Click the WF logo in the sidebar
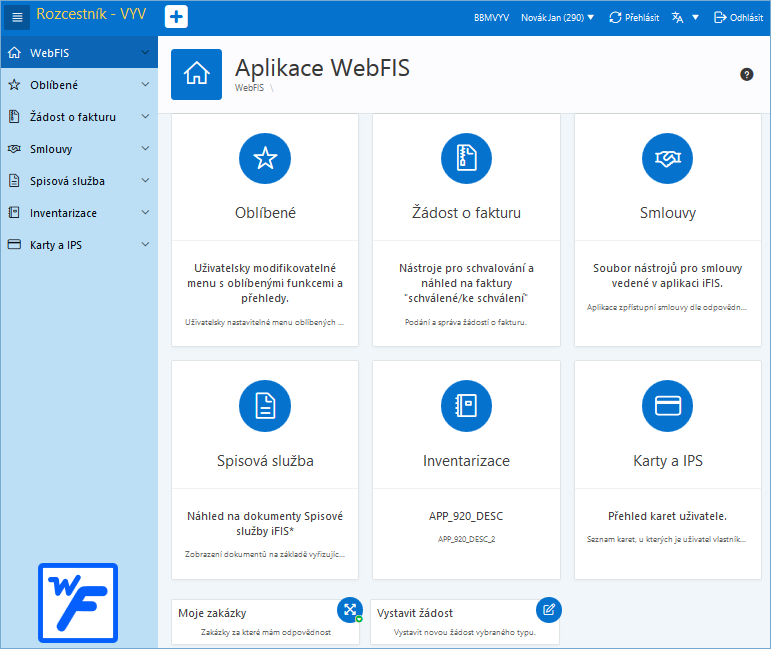This screenshot has height=649, width=771. pyautogui.click(x=78, y=603)
